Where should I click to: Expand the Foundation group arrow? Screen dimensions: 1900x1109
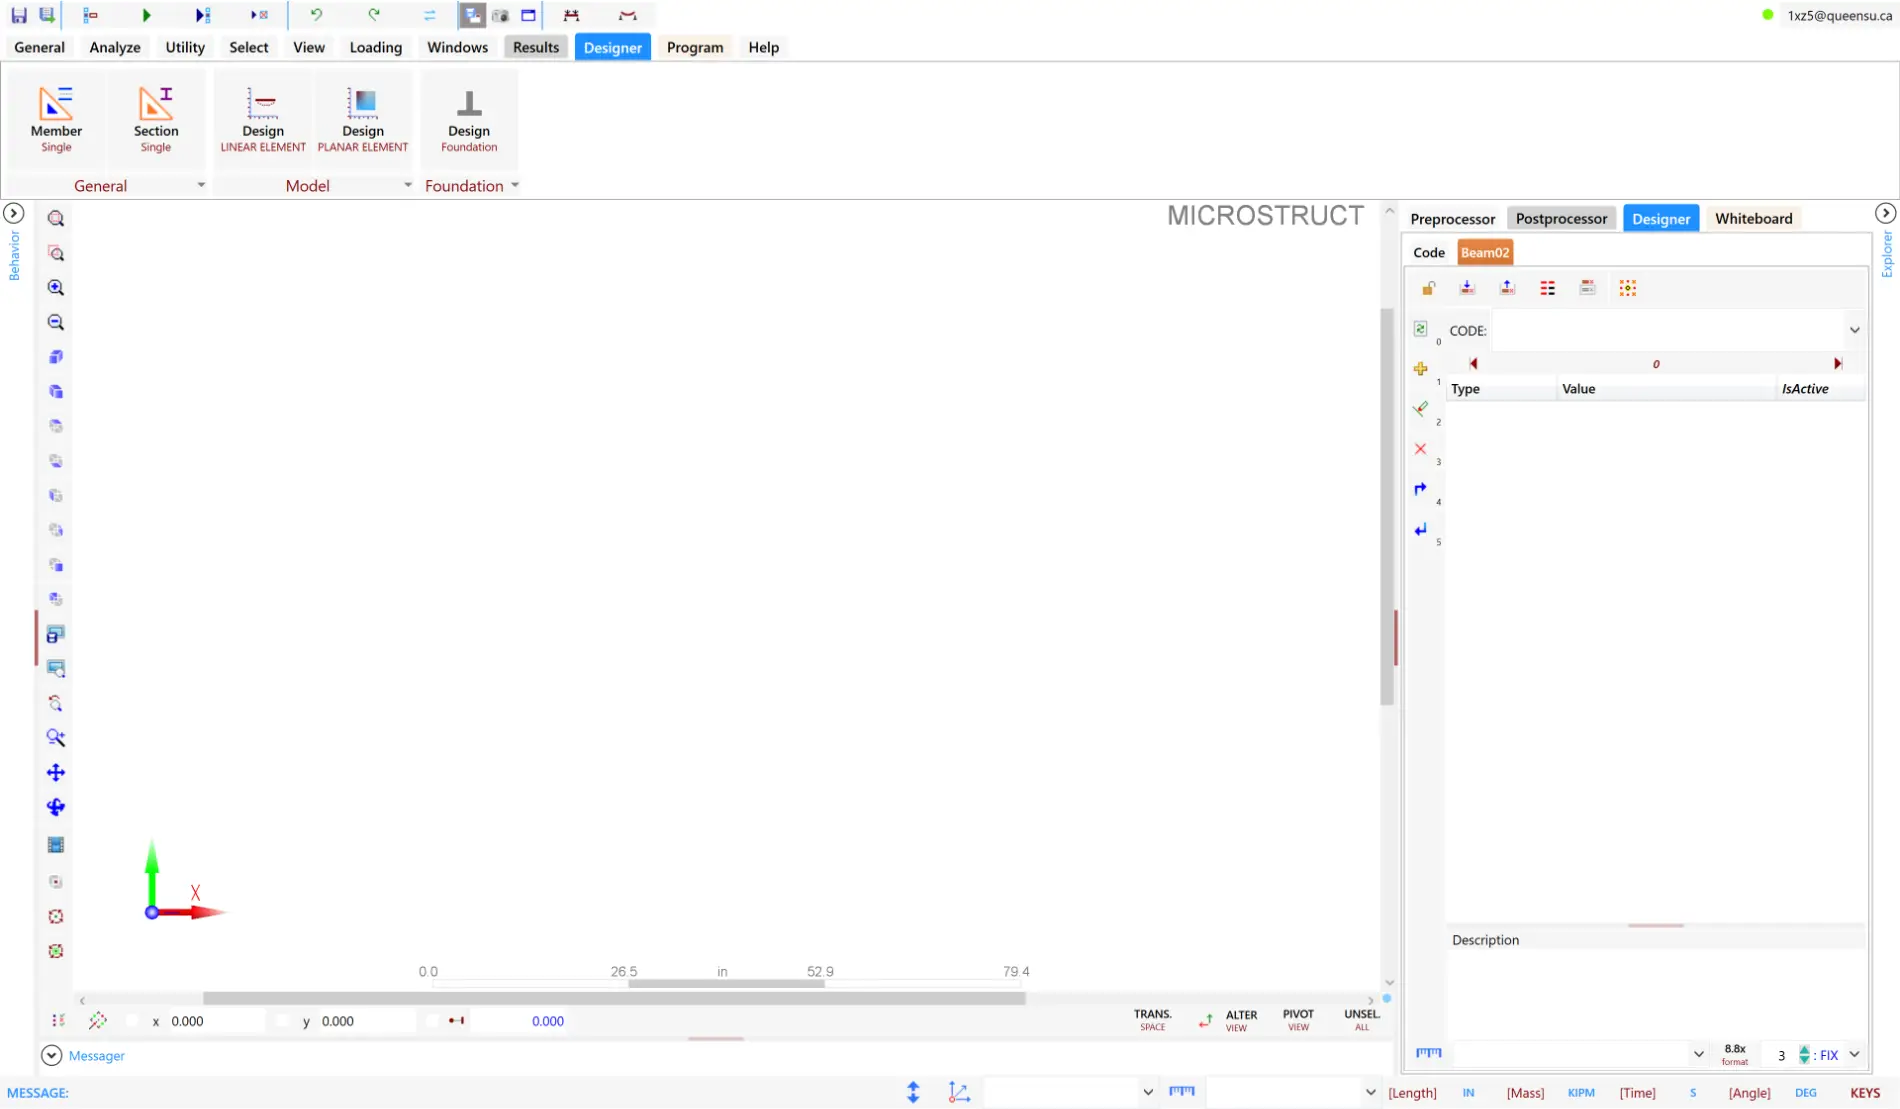point(515,185)
